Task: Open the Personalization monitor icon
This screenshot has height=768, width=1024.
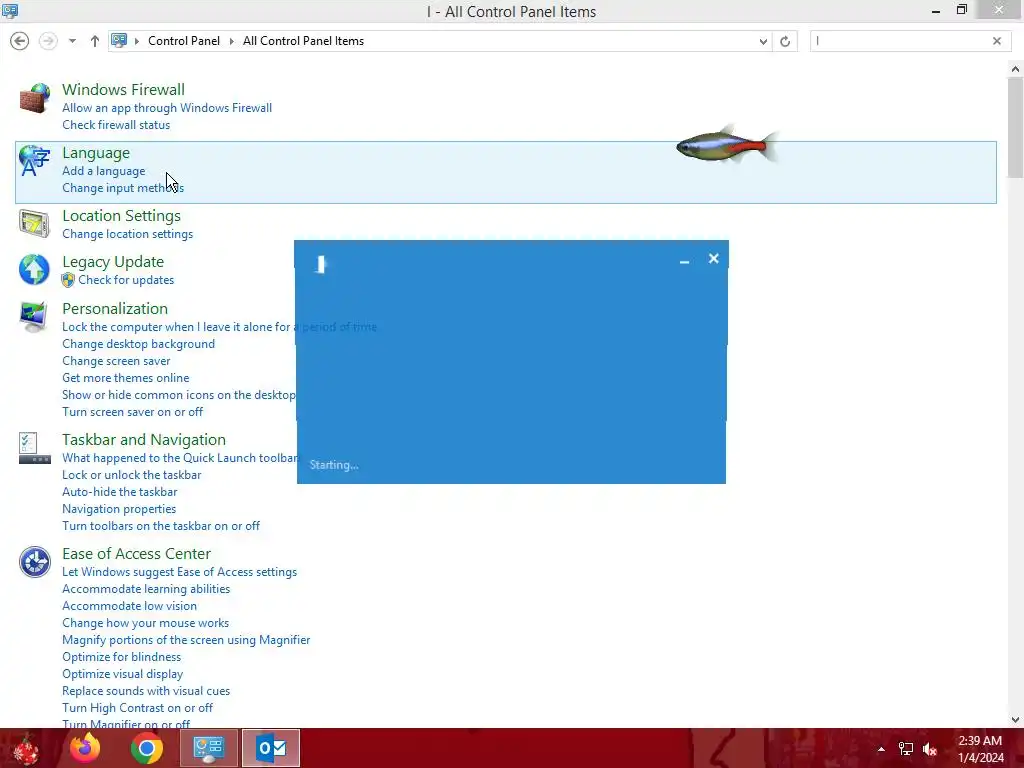Action: pyautogui.click(x=34, y=317)
